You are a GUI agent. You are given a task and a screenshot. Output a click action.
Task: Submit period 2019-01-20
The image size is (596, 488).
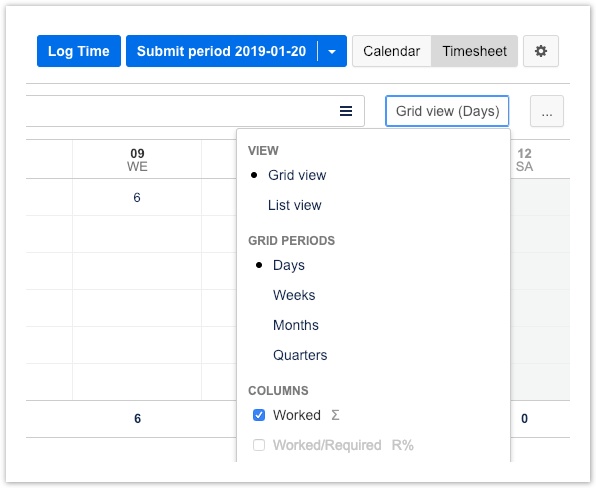(222, 51)
